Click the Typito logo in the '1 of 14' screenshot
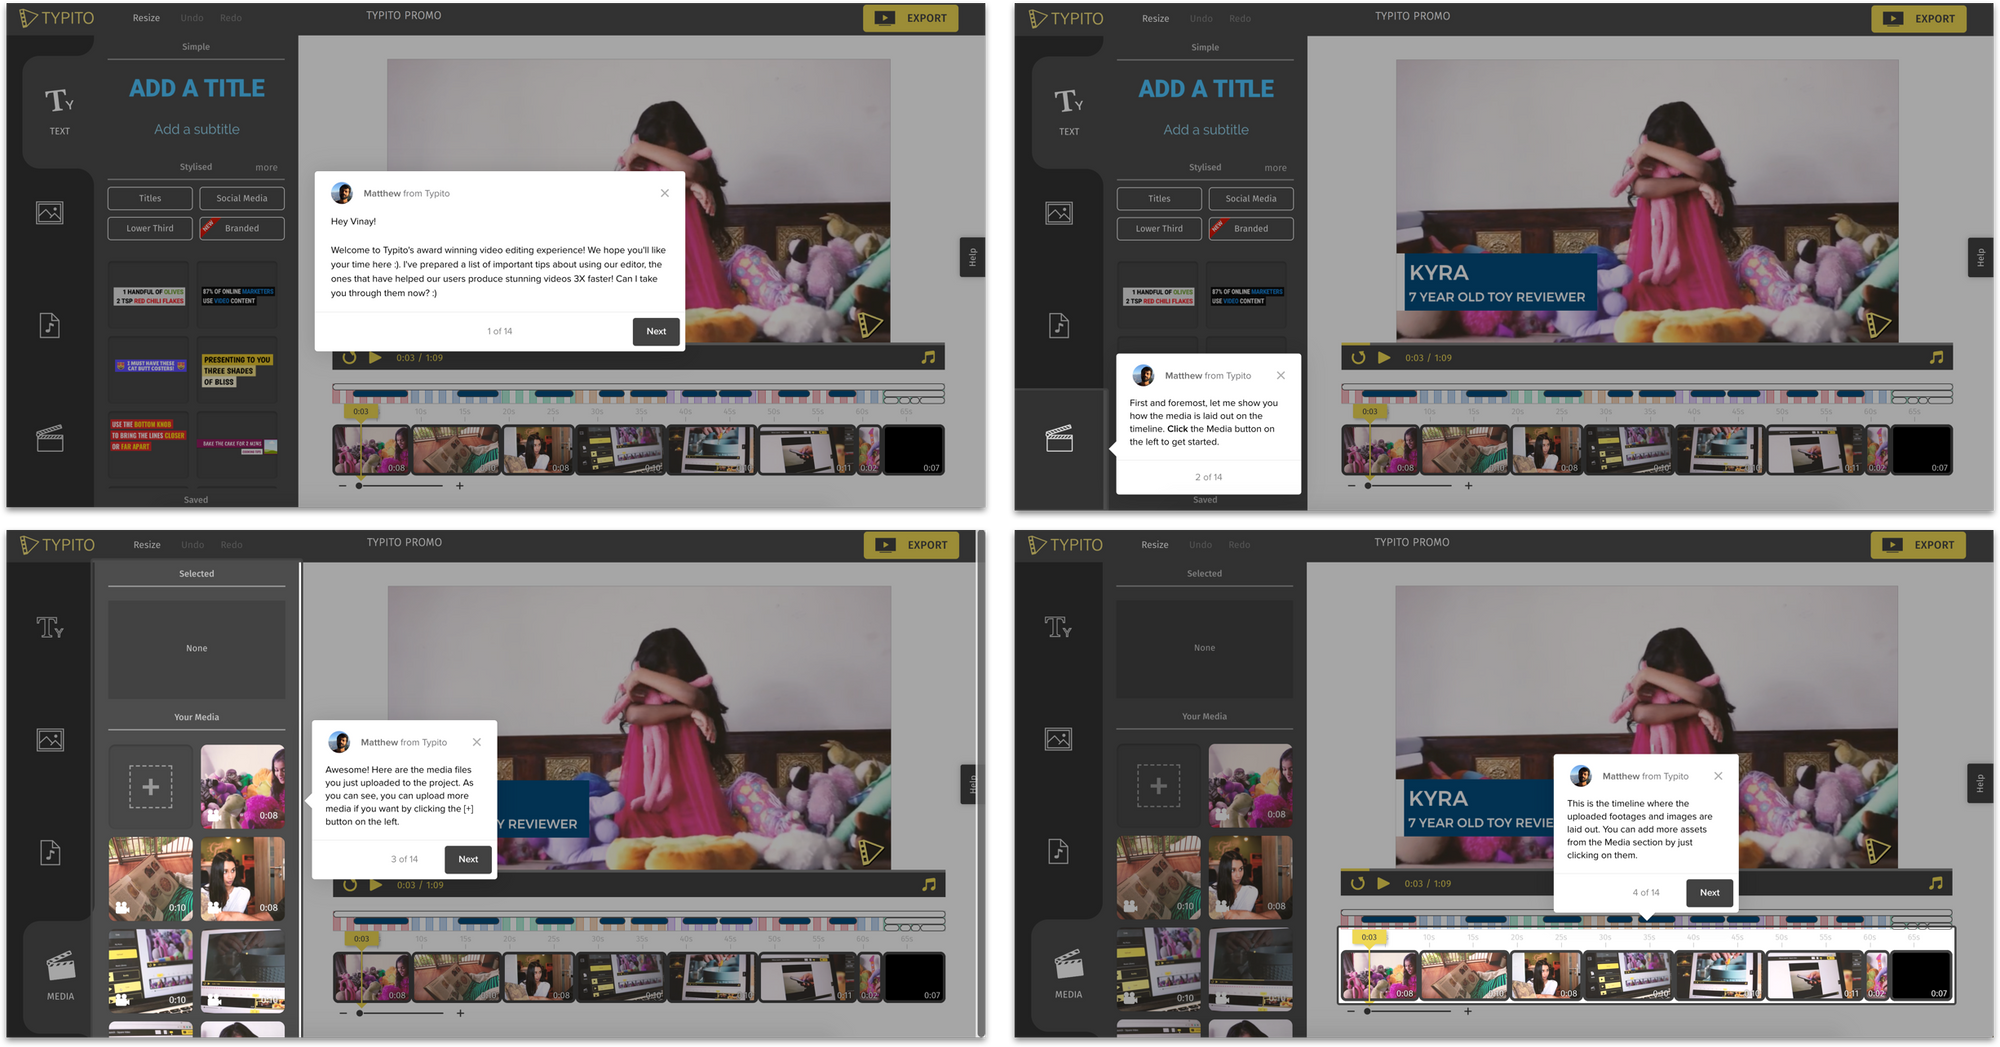 click(x=57, y=18)
